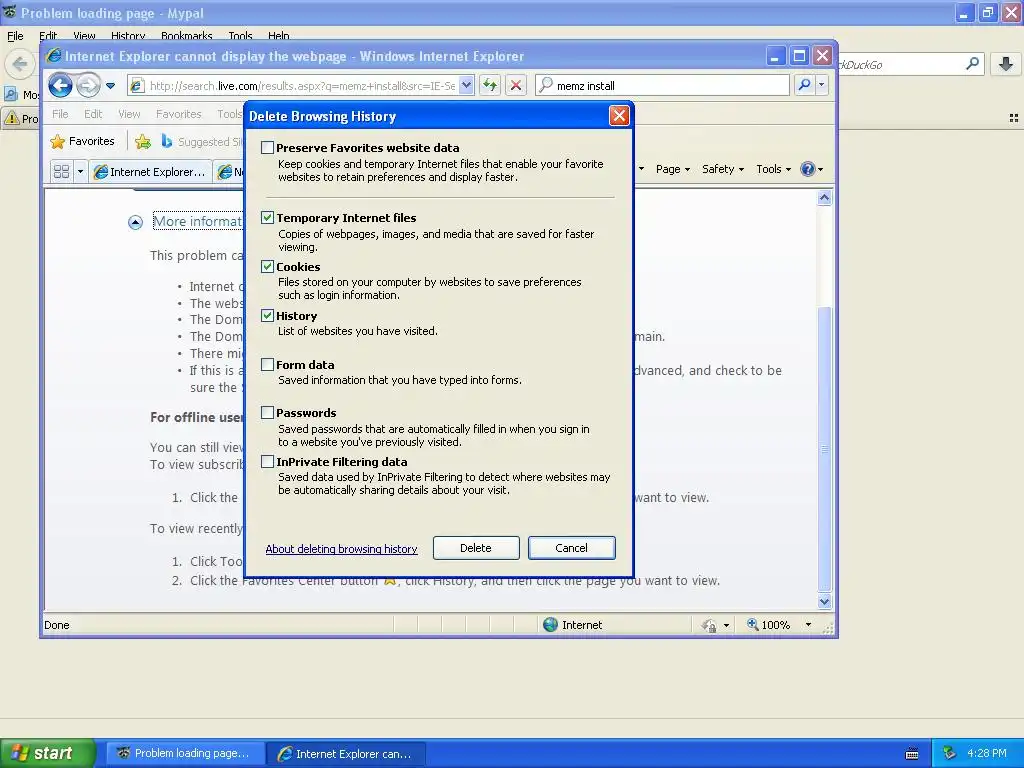The width and height of the screenshot is (1024, 768).
Task: Click the Mypal downloads arrow icon
Action: click(1006, 63)
